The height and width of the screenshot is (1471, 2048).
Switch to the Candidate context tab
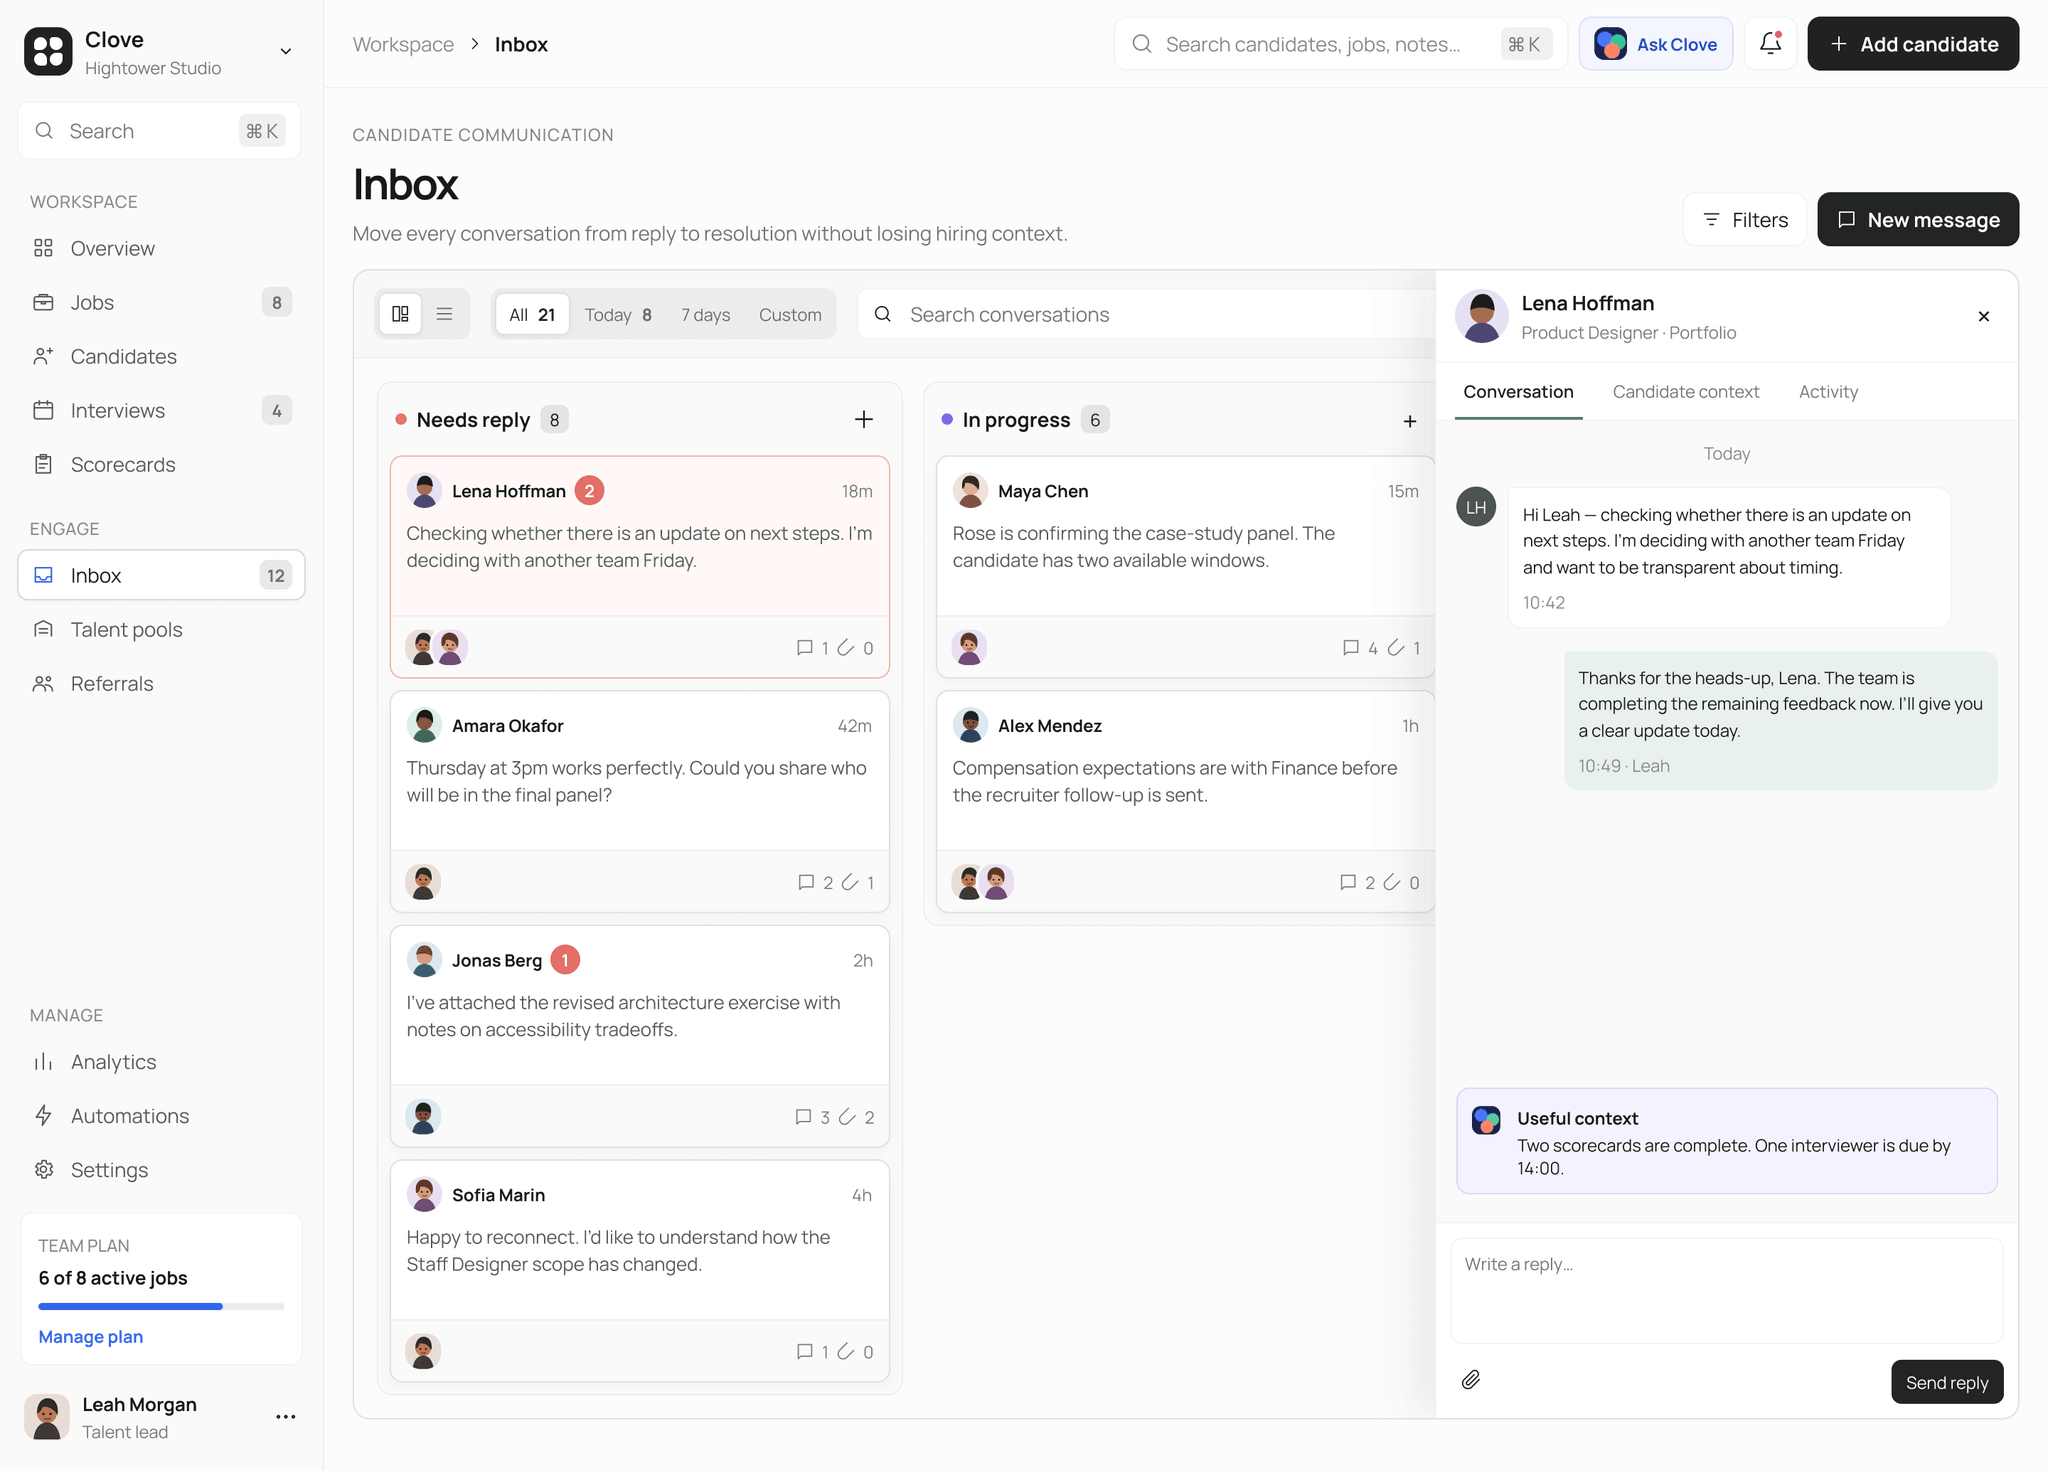click(x=1686, y=392)
